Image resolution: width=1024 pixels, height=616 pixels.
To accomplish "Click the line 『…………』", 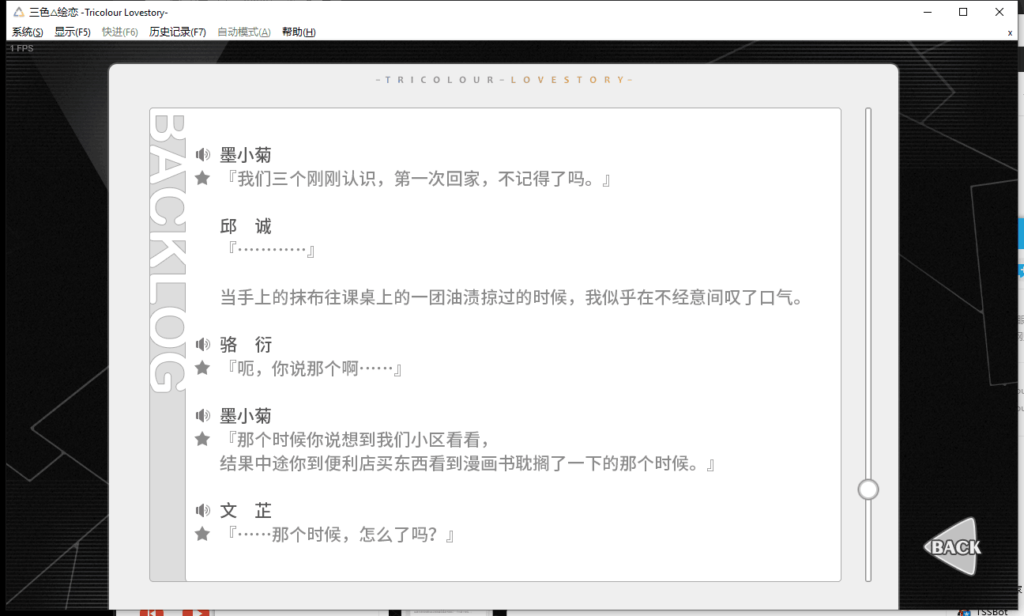I will click(270, 250).
